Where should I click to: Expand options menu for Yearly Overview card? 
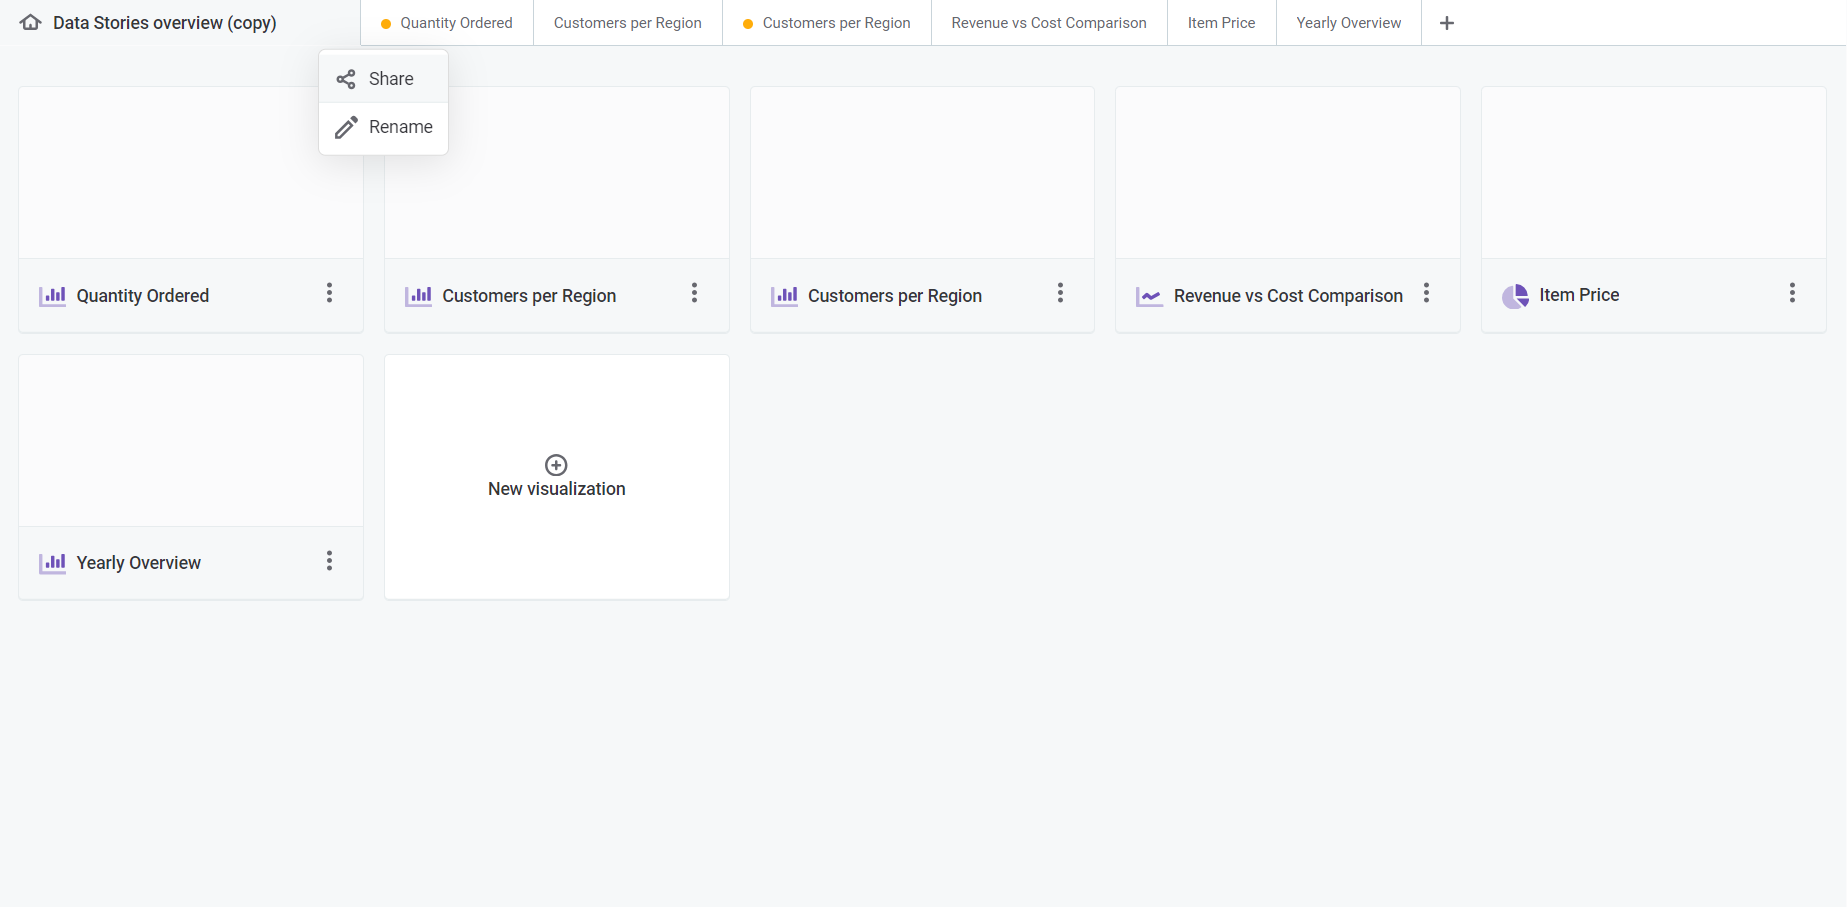click(329, 561)
